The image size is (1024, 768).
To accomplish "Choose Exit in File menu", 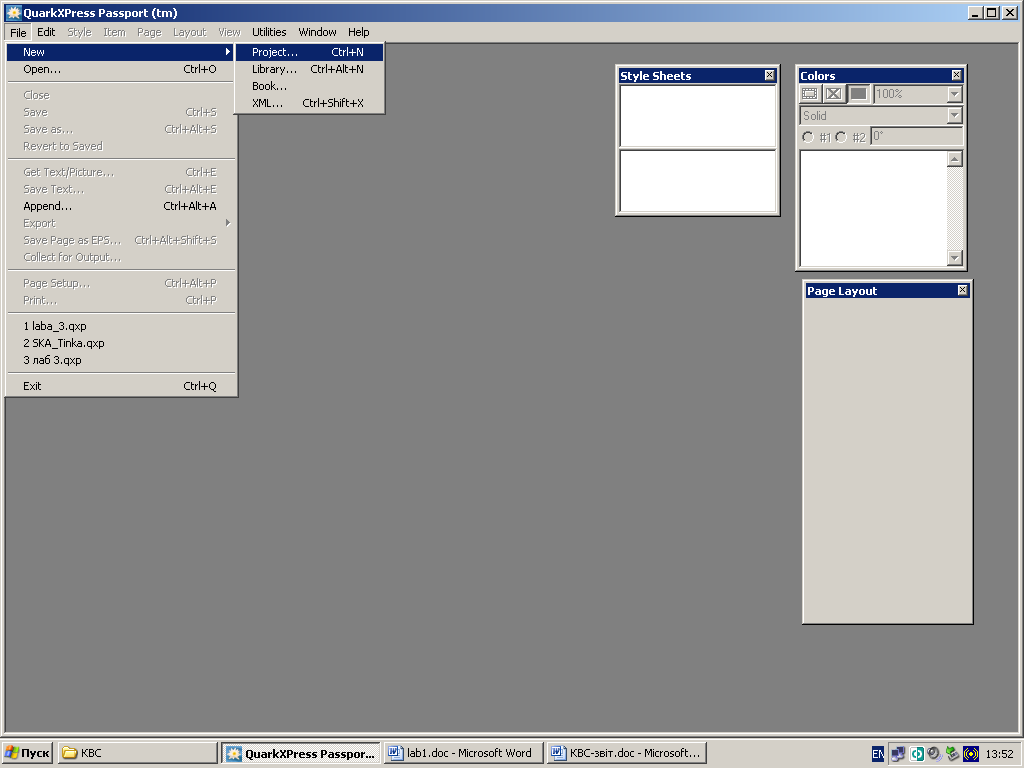I will point(121,386).
